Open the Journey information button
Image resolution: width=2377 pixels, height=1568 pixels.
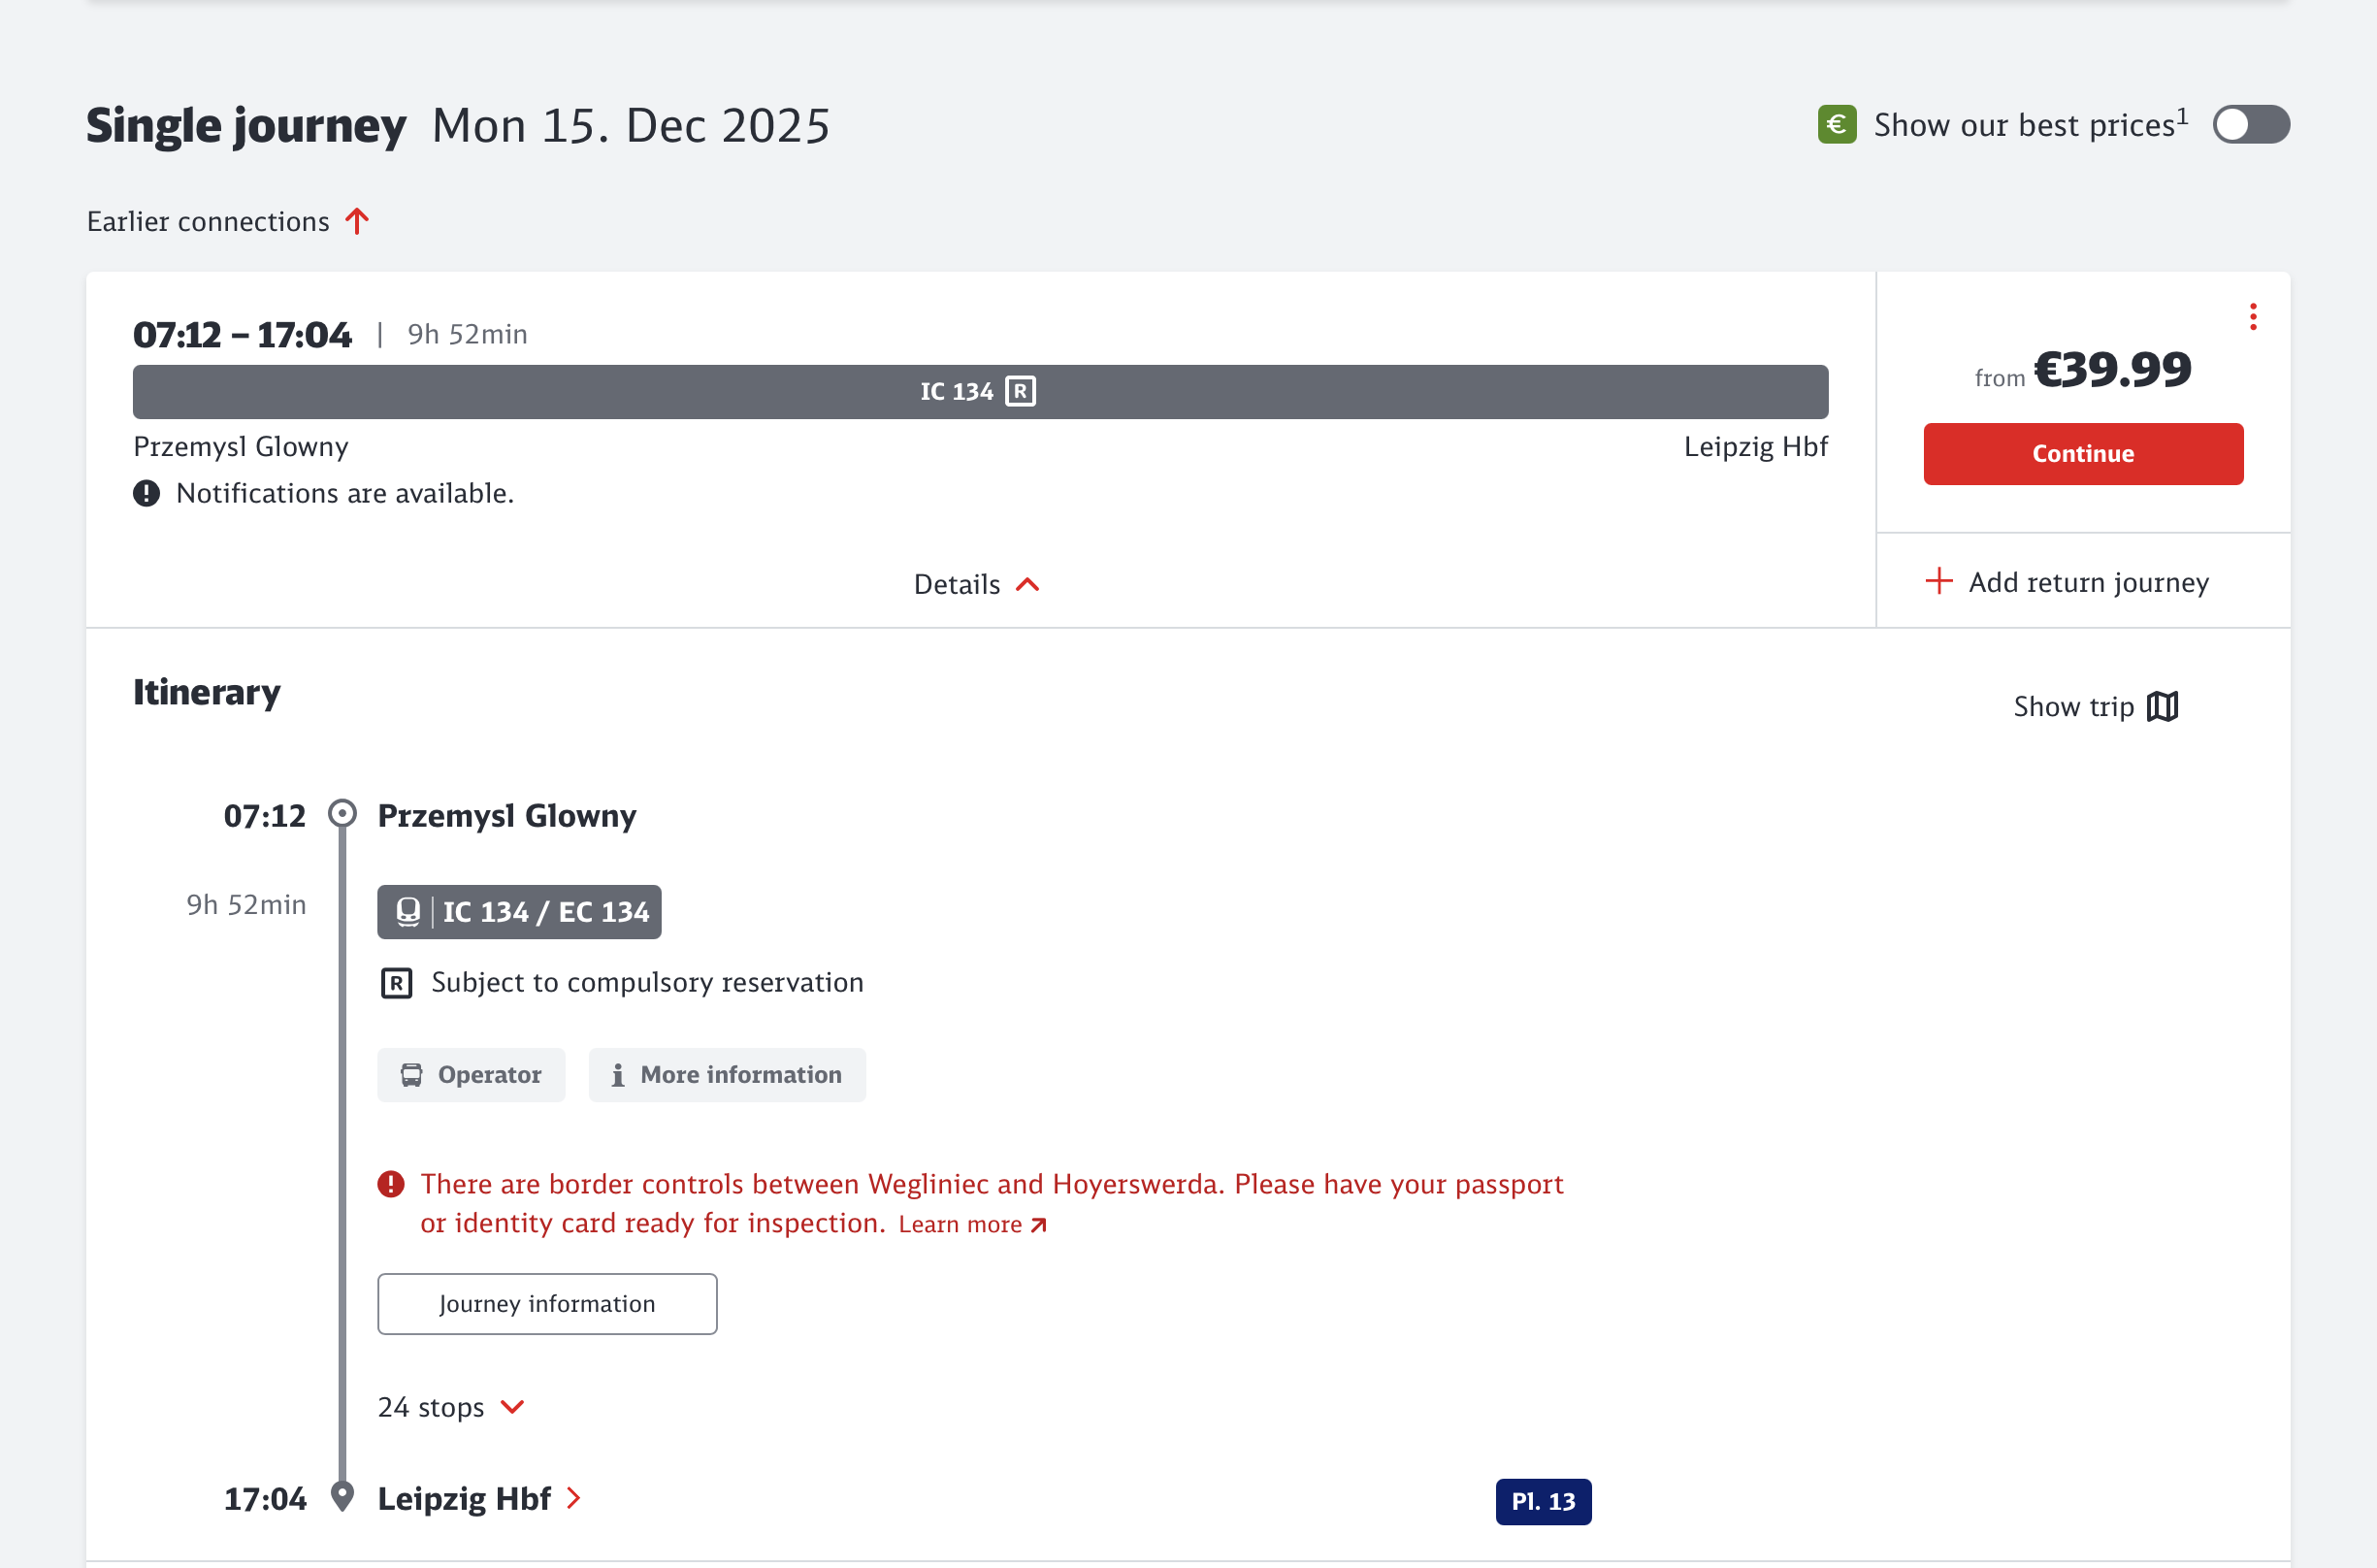(x=547, y=1304)
